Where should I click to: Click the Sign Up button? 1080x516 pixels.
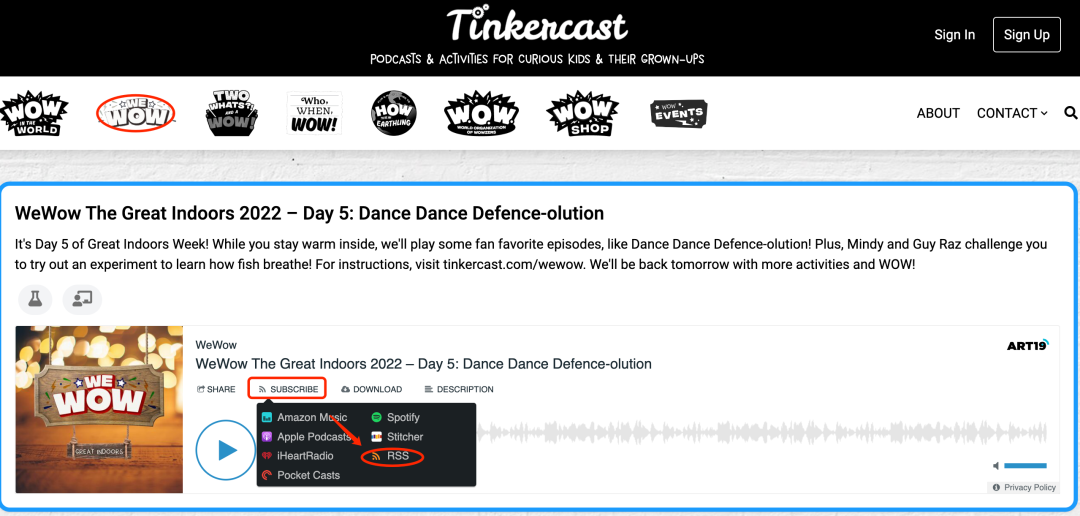(1026, 34)
